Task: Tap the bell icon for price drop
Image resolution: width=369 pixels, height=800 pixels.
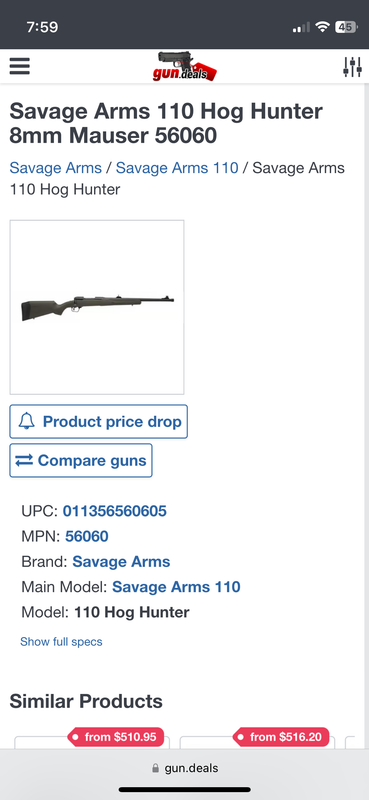Action: (x=27, y=421)
